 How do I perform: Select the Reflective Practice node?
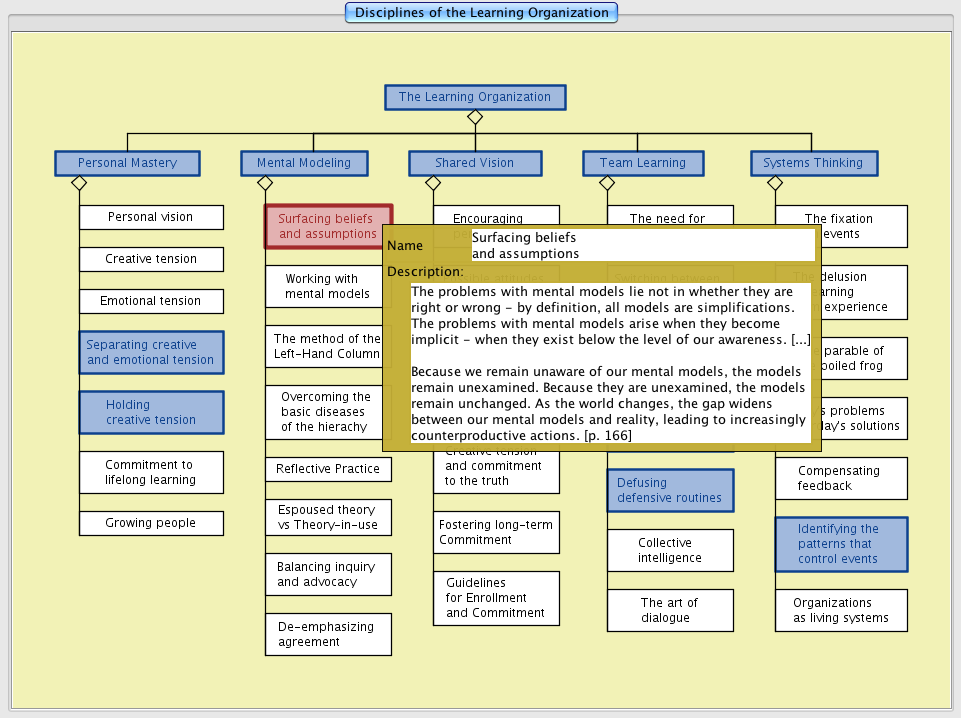coord(328,469)
